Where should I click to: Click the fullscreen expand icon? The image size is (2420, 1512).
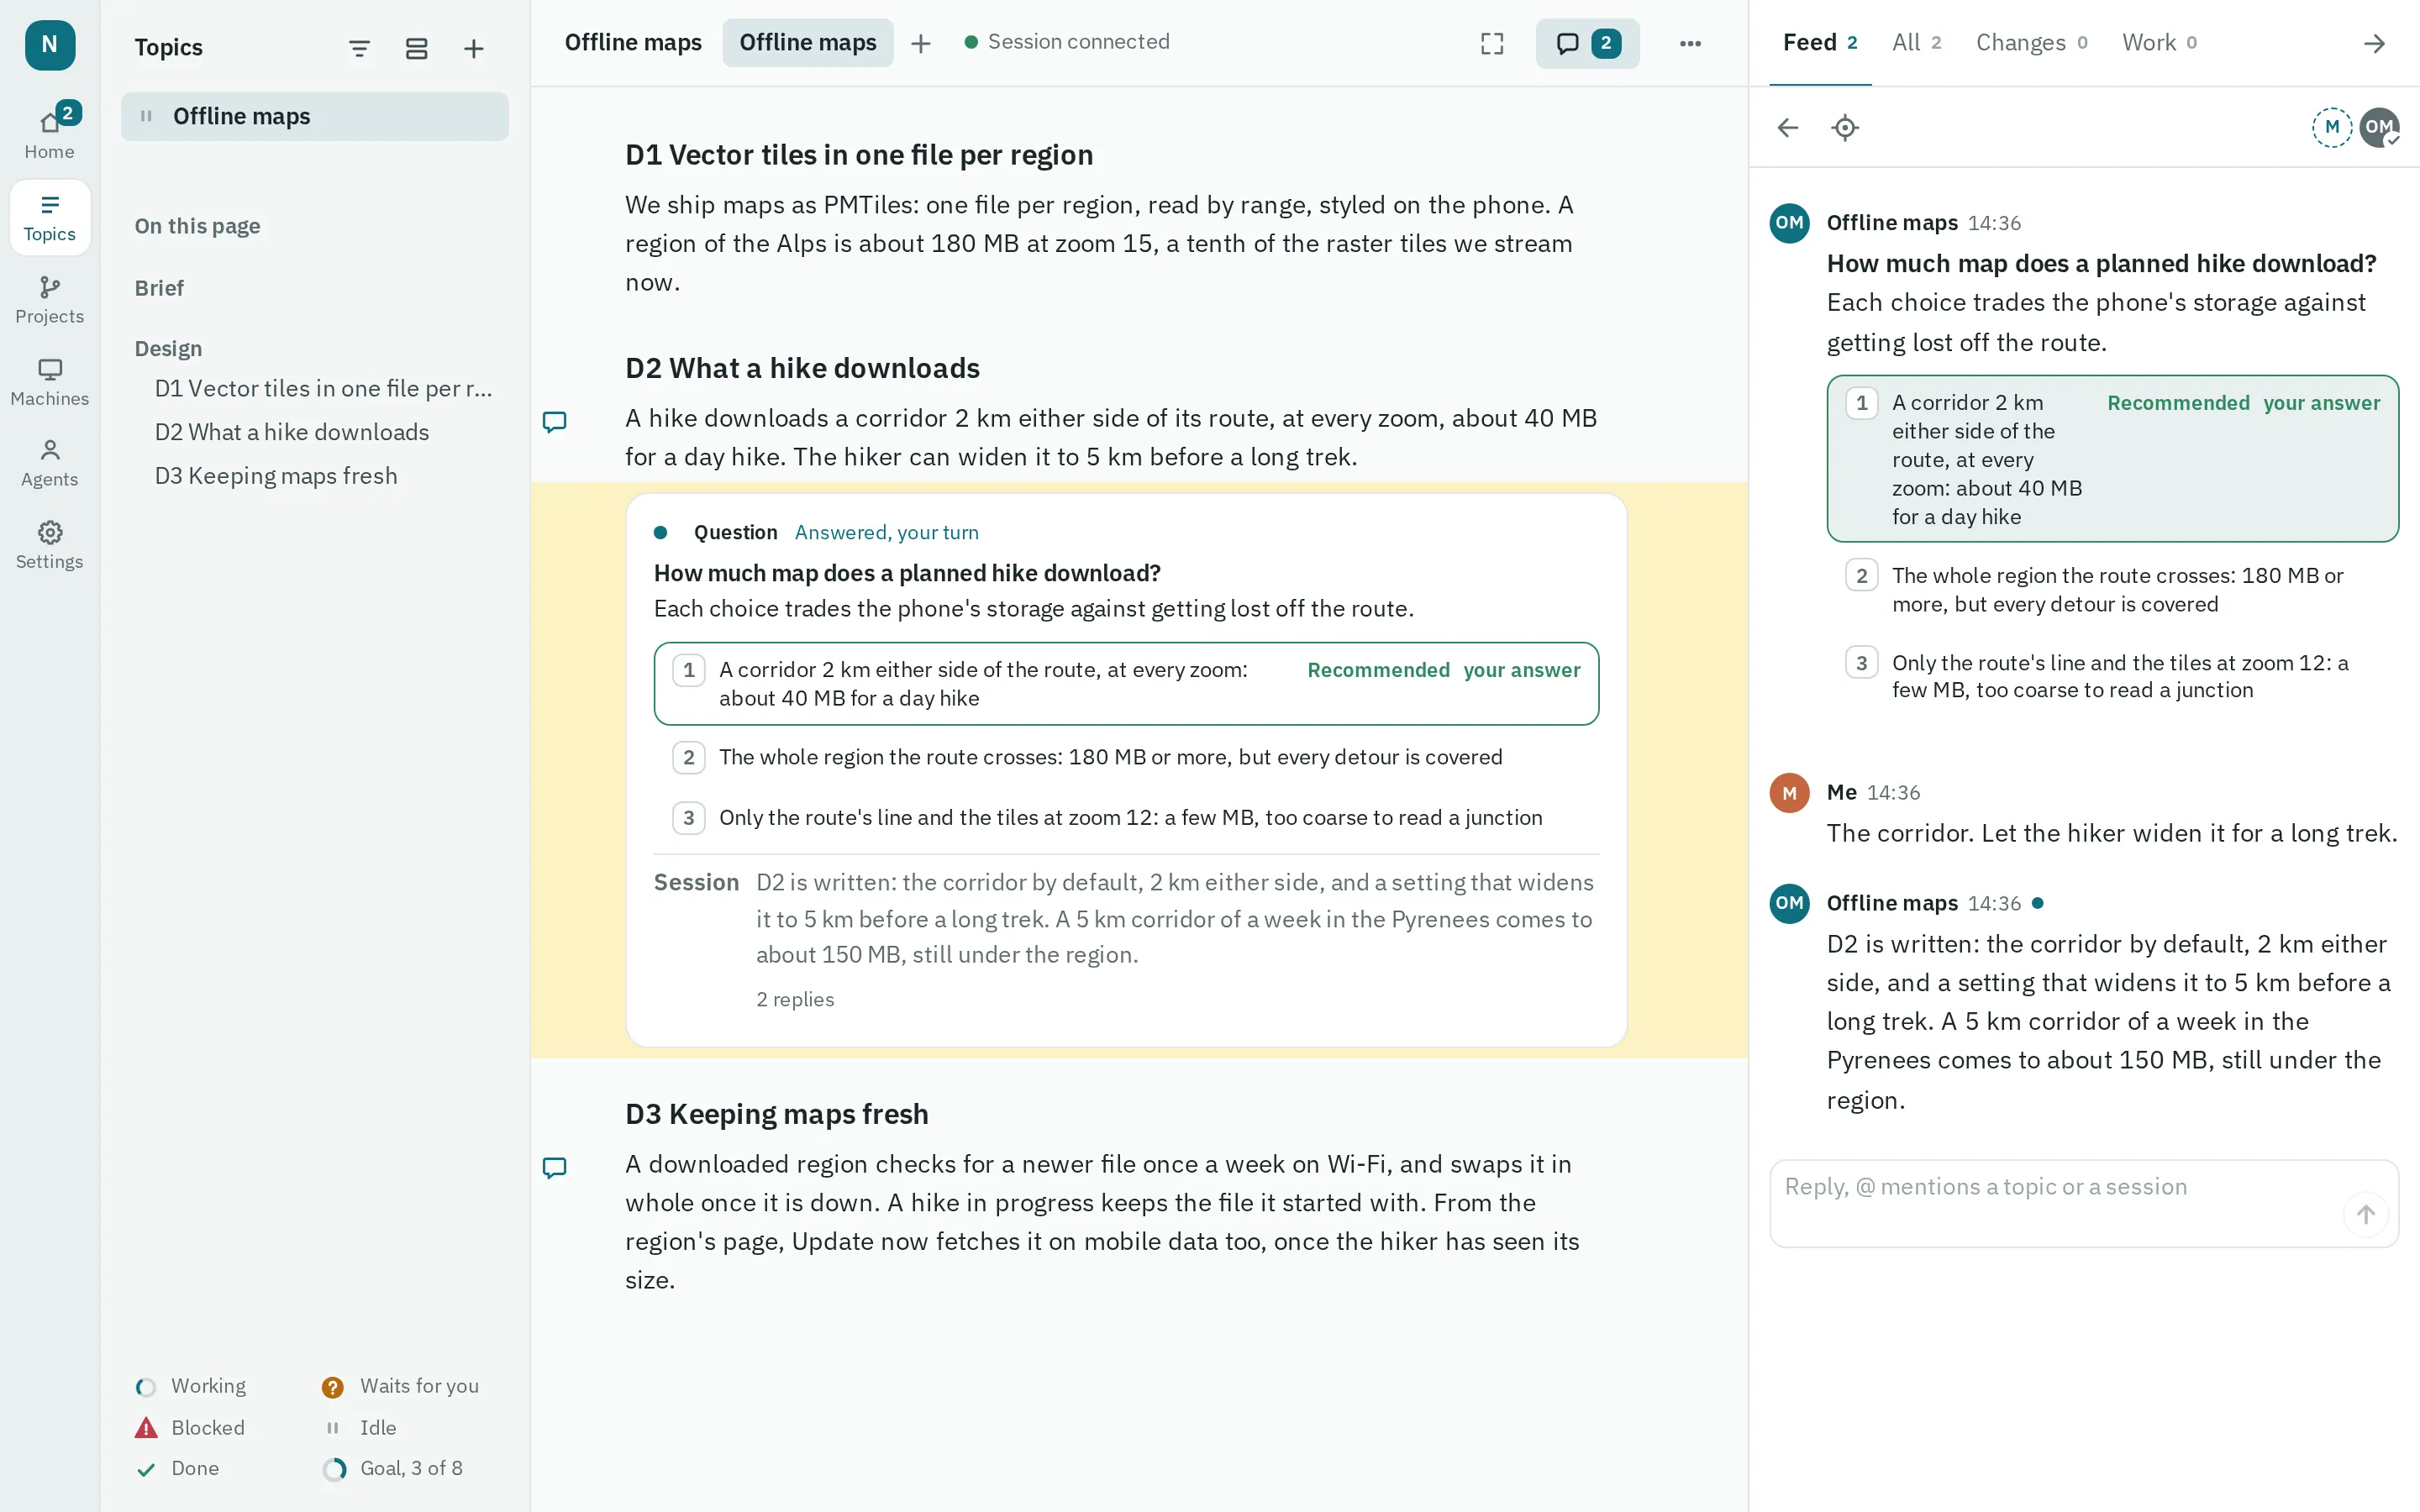pyautogui.click(x=1491, y=43)
